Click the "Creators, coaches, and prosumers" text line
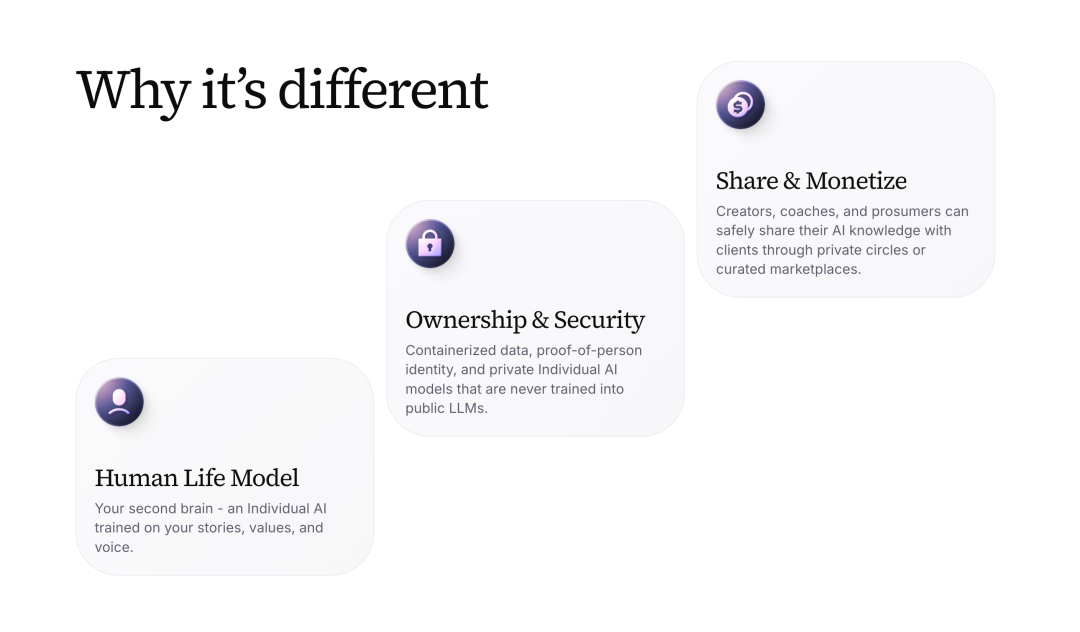The height and width of the screenshot is (632, 1080). click(x=842, y=211)
